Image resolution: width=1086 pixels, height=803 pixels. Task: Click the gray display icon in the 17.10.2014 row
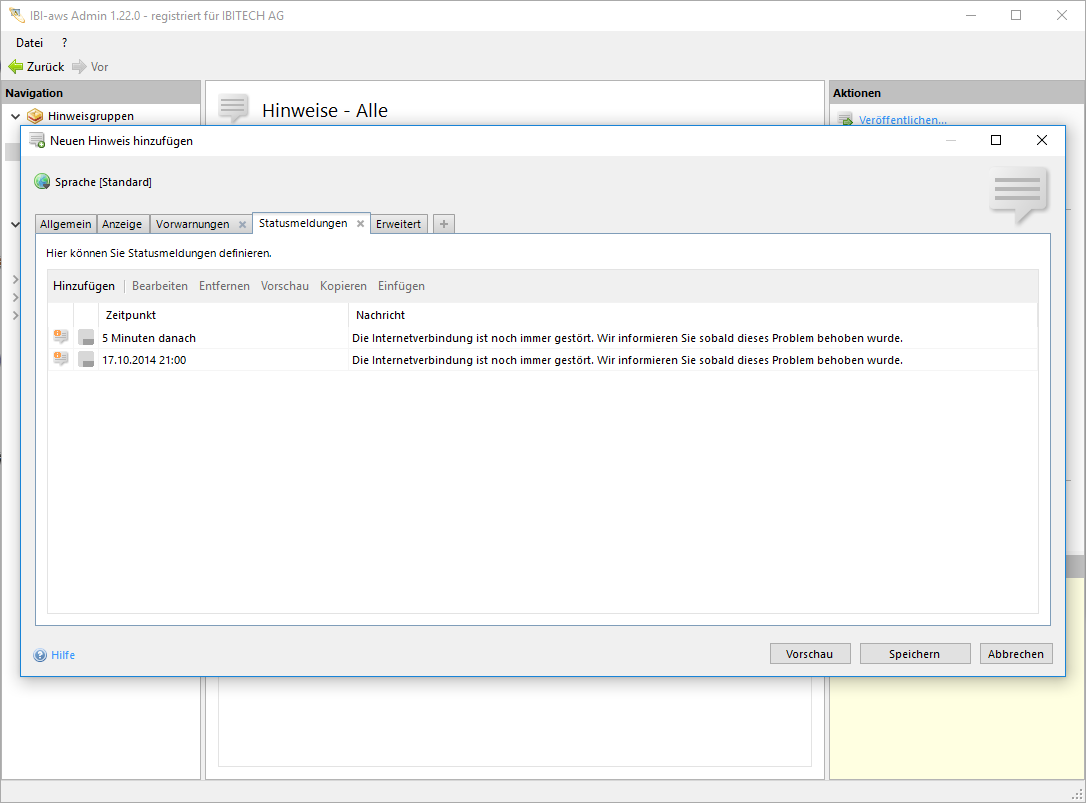tap(86, 360)
